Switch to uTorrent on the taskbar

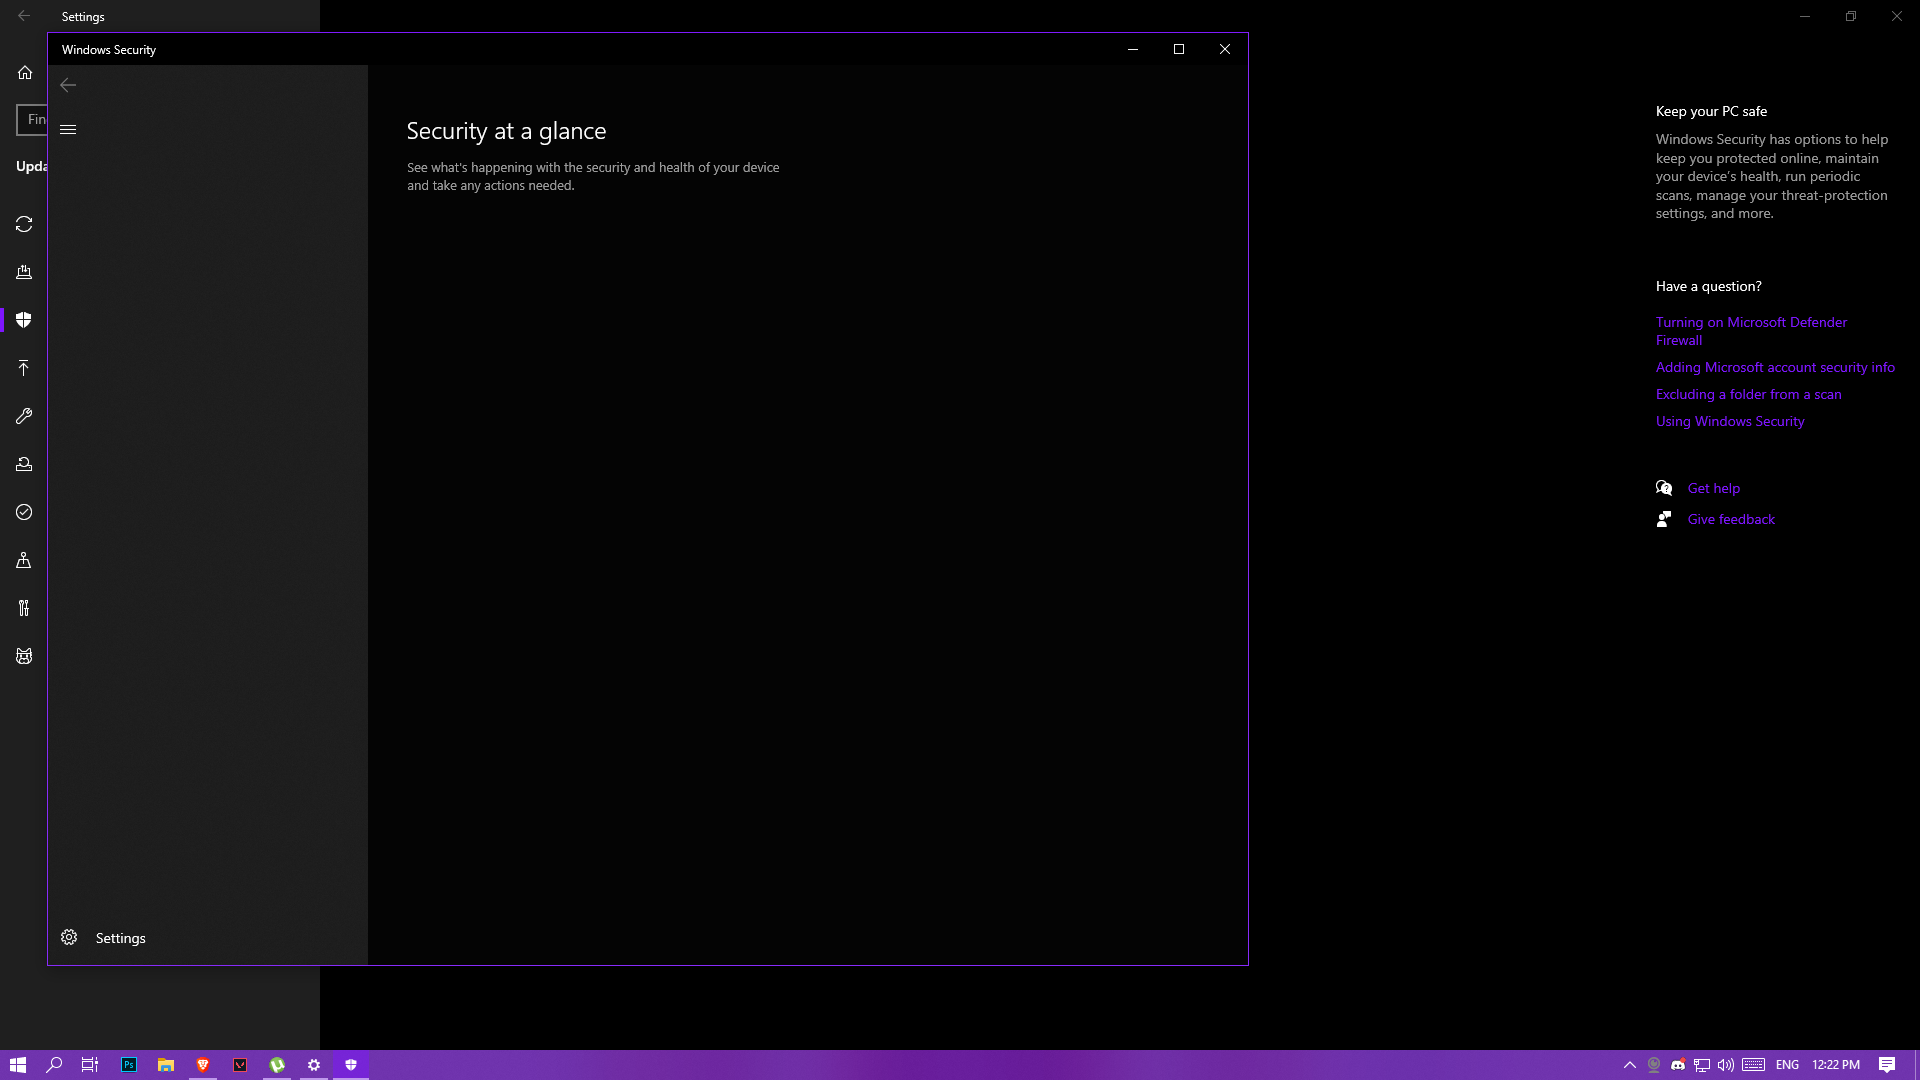click(277, 1065)
